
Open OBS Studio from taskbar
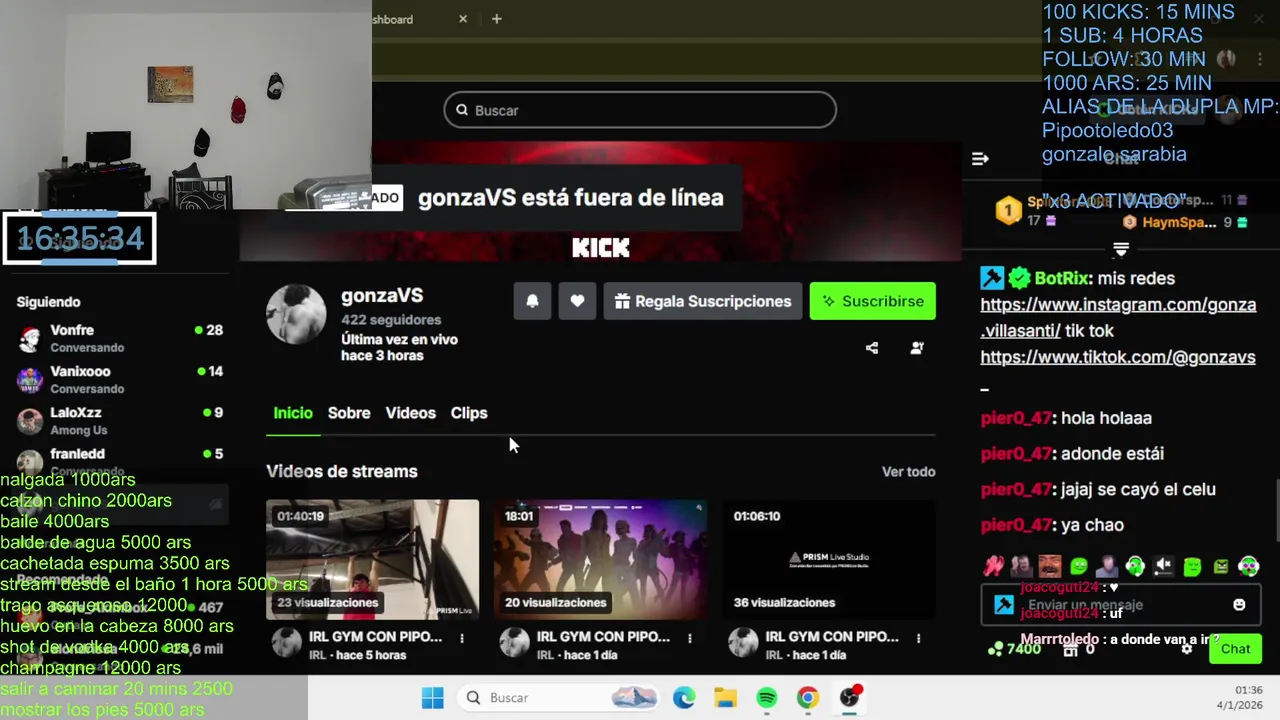click(x=850, y=698)
